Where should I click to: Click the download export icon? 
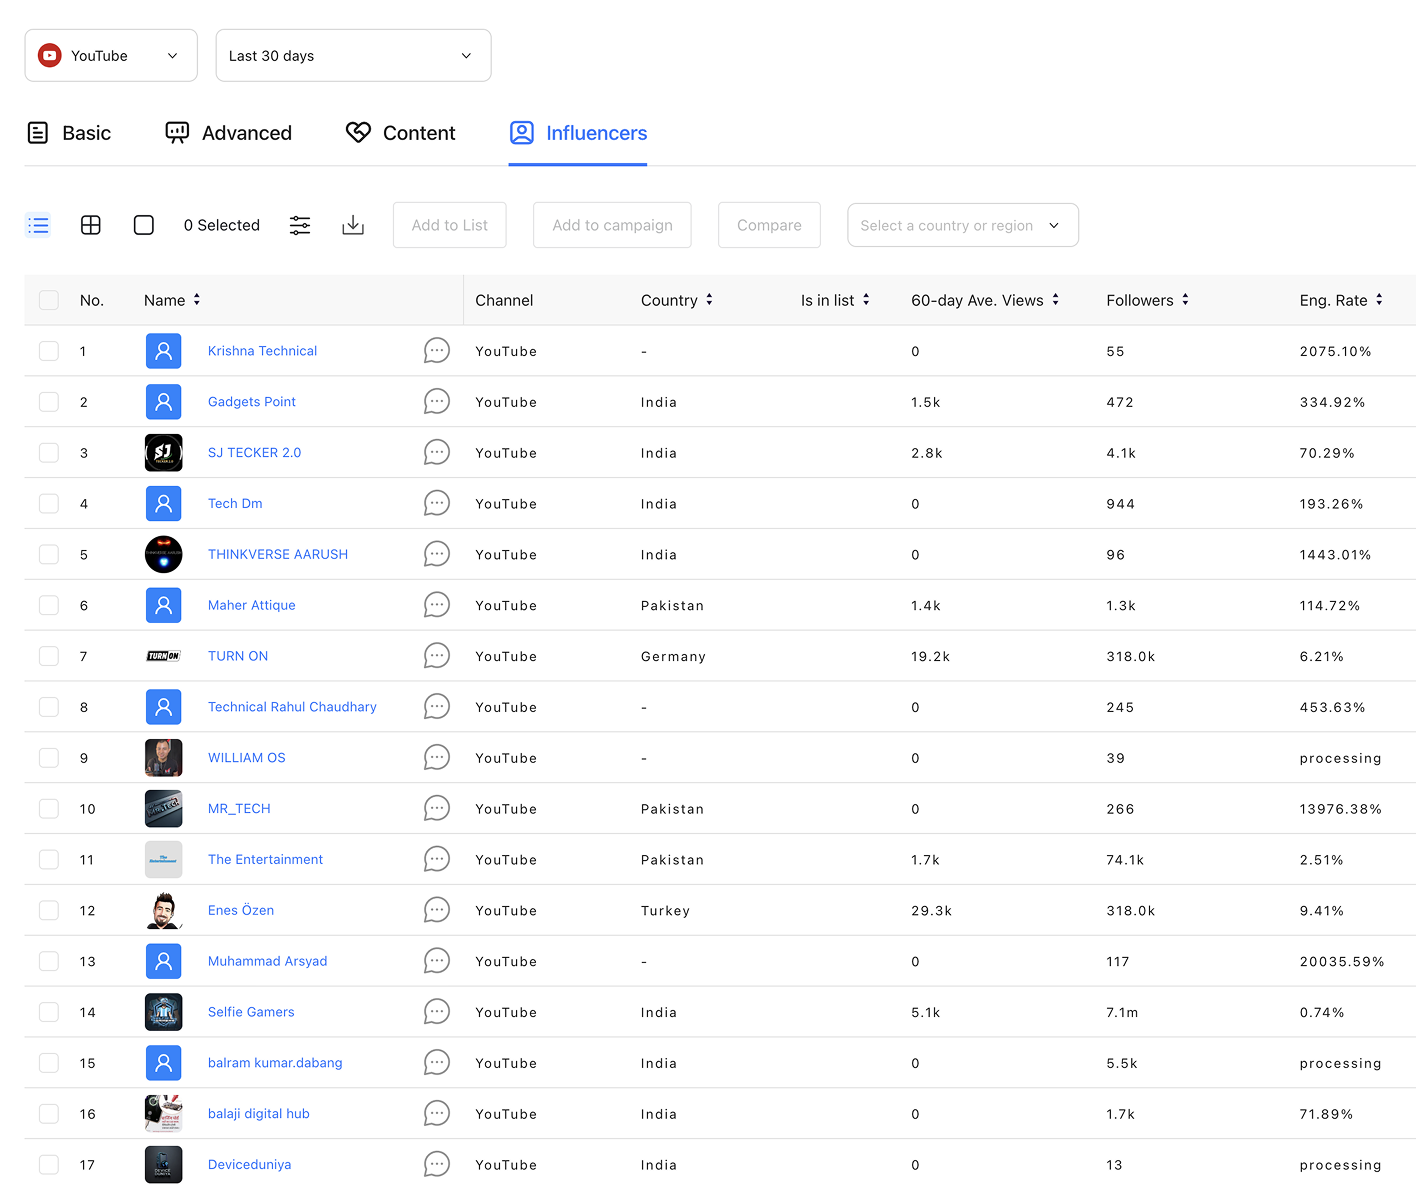click(353, 225)
